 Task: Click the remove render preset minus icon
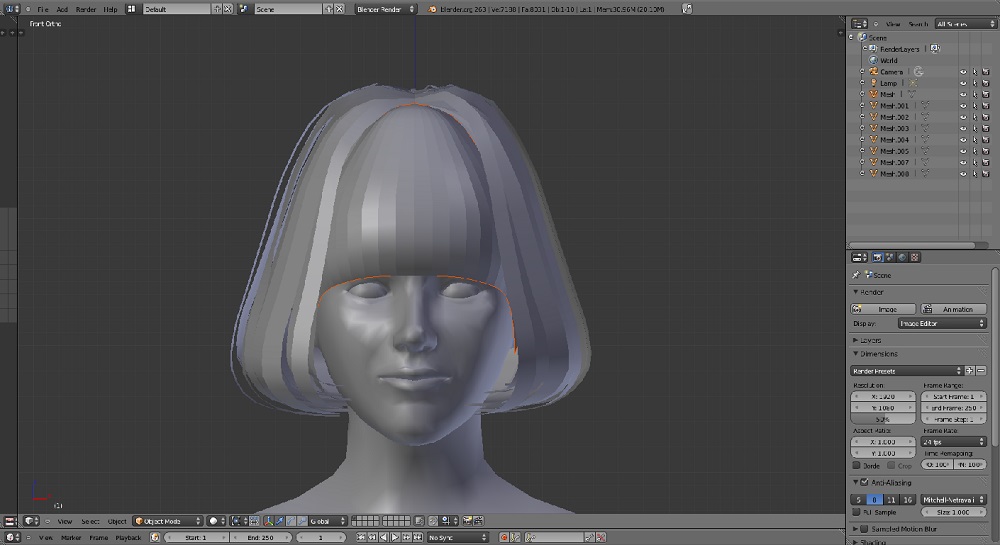pos(982,371)
